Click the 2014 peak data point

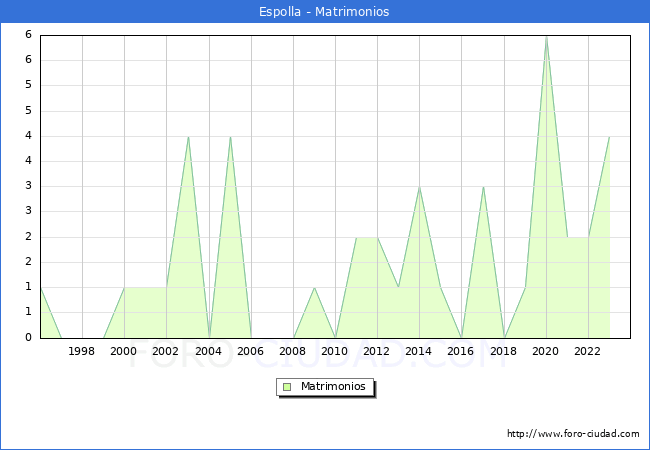420,187
